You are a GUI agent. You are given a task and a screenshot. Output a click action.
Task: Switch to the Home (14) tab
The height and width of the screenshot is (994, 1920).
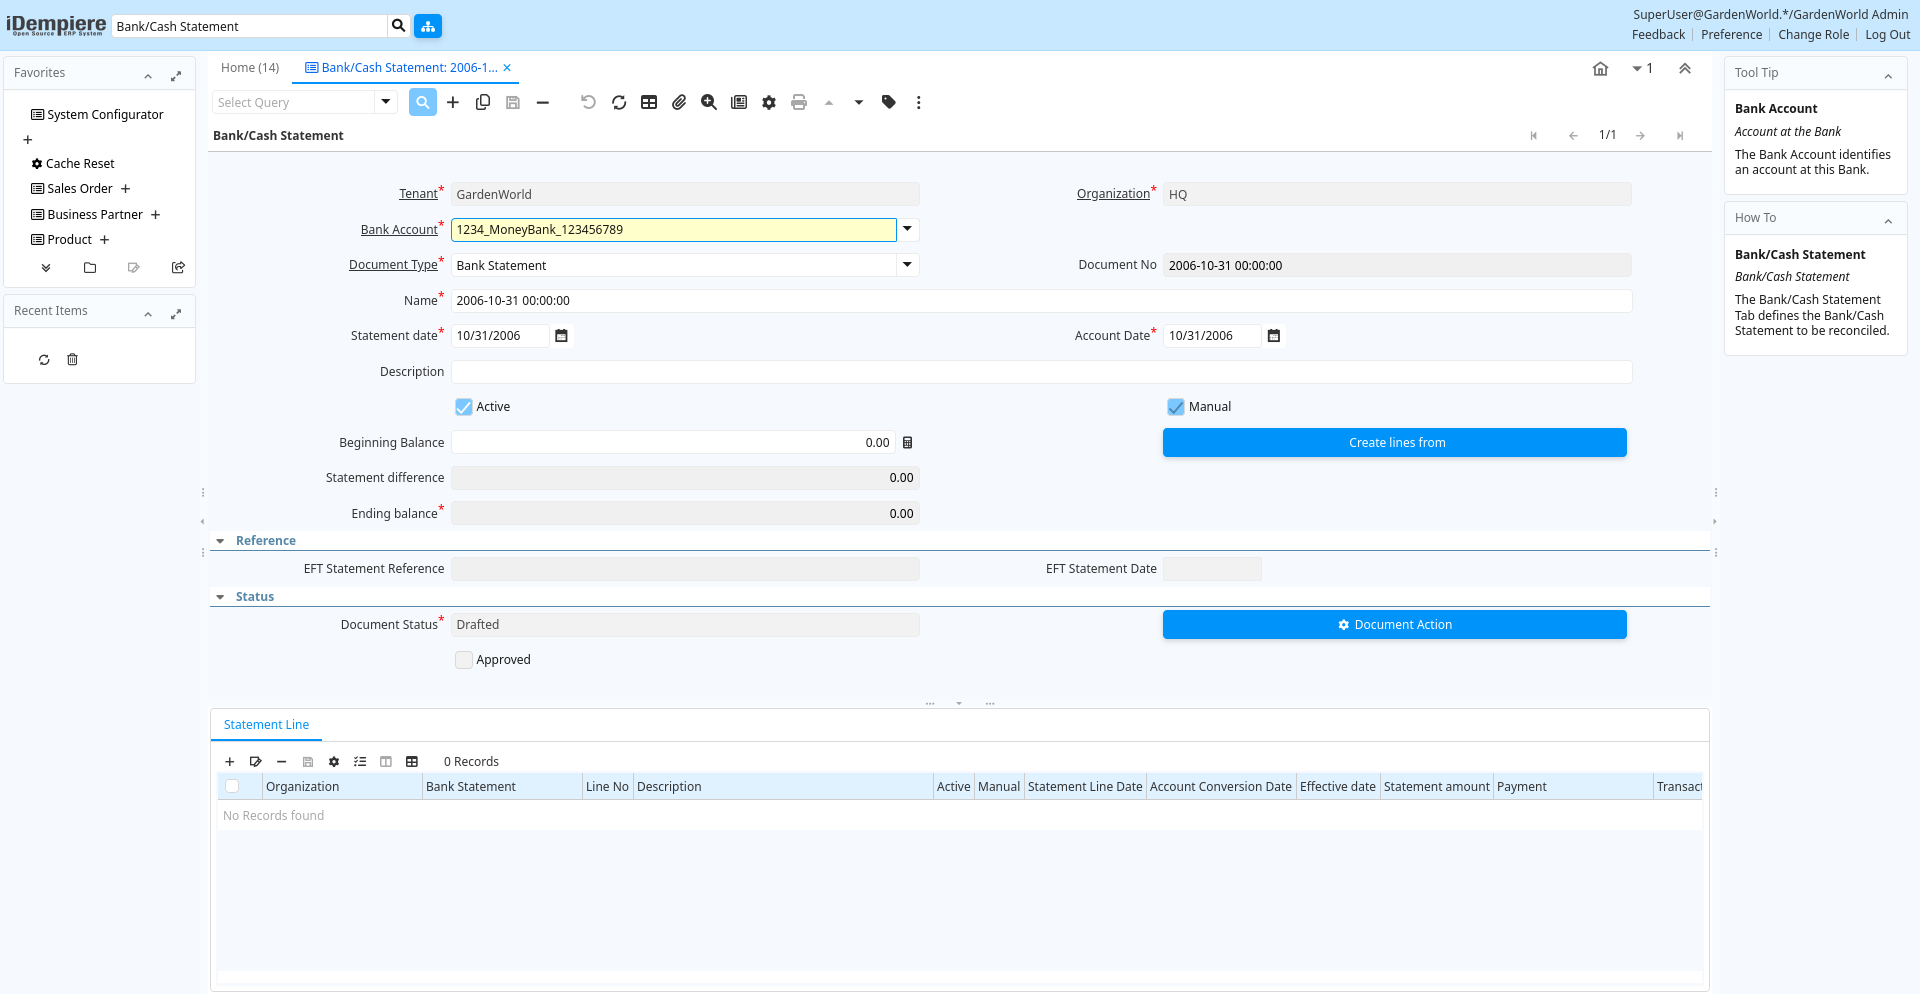tap(250, 68)
